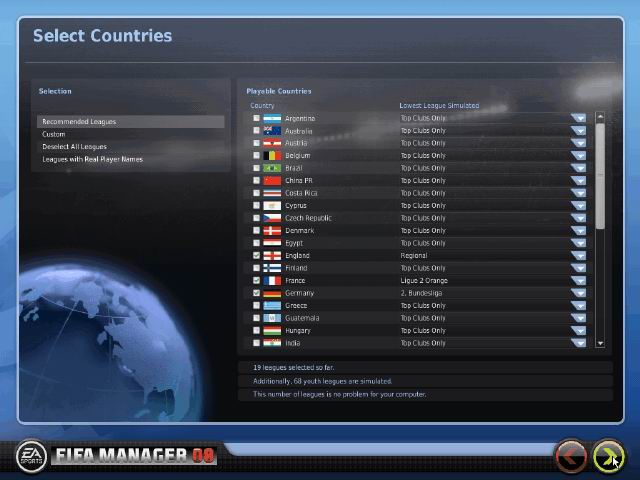
Task: Click Top Clubs Only for Austria
Action: coord(423,143)
